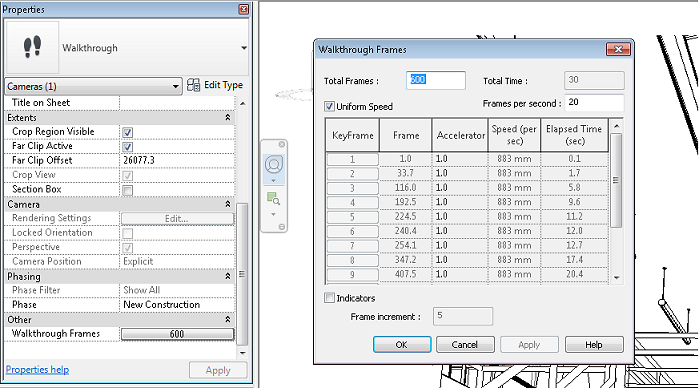Click the Frame increment field
This screenshot has width=699, height=388.
(463, 316)
